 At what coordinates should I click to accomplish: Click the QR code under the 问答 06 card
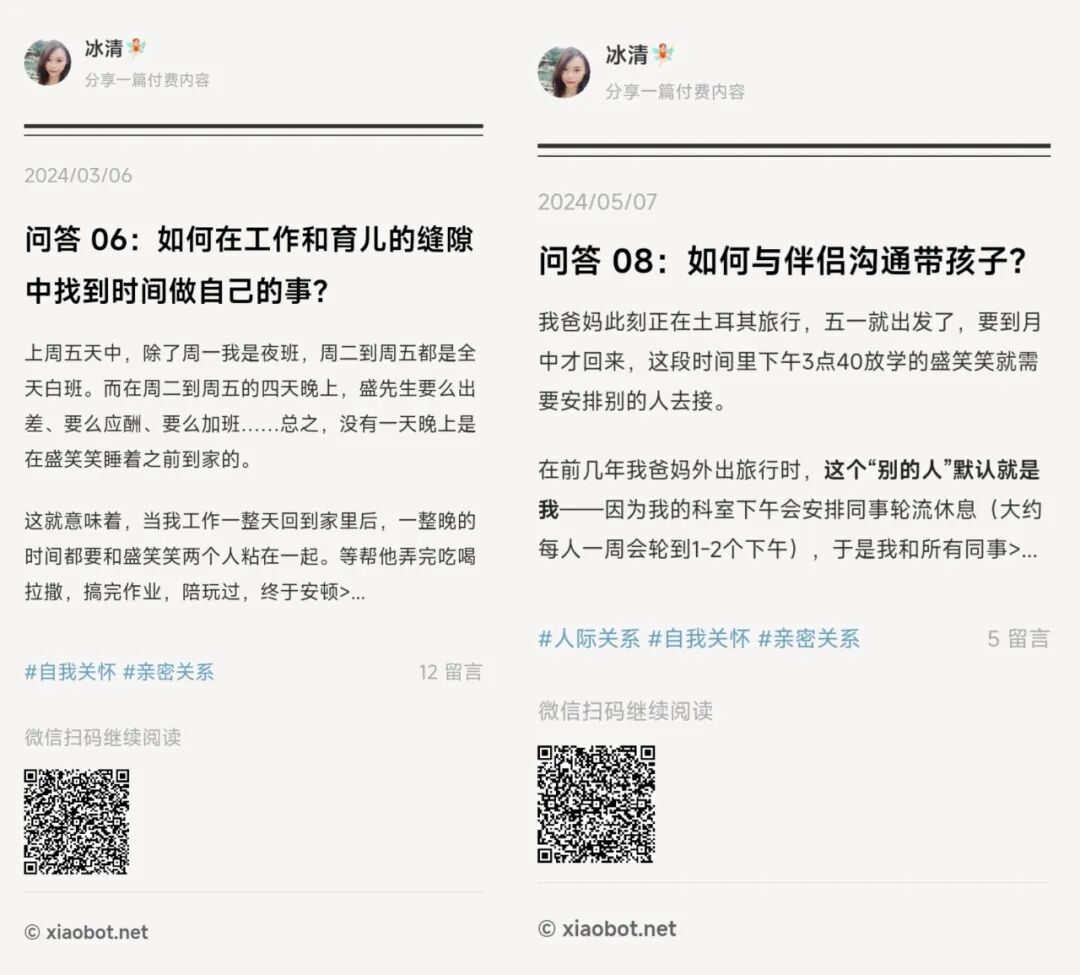tap(76, 822)
